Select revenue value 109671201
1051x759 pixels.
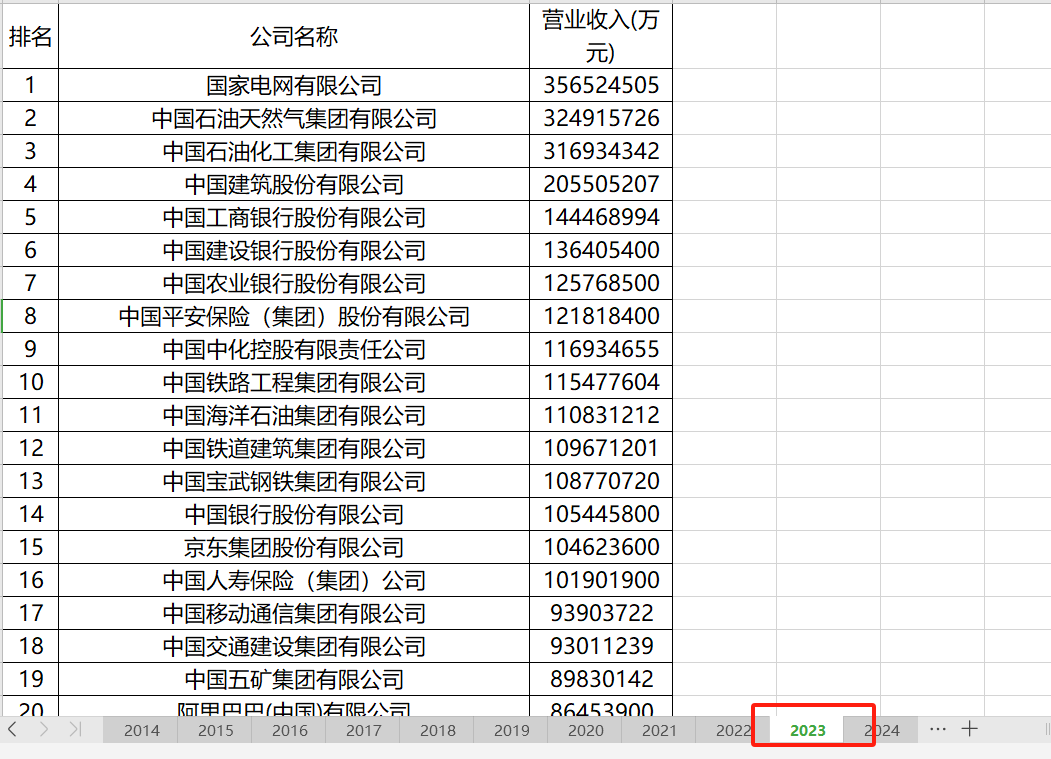pos(601,448)
